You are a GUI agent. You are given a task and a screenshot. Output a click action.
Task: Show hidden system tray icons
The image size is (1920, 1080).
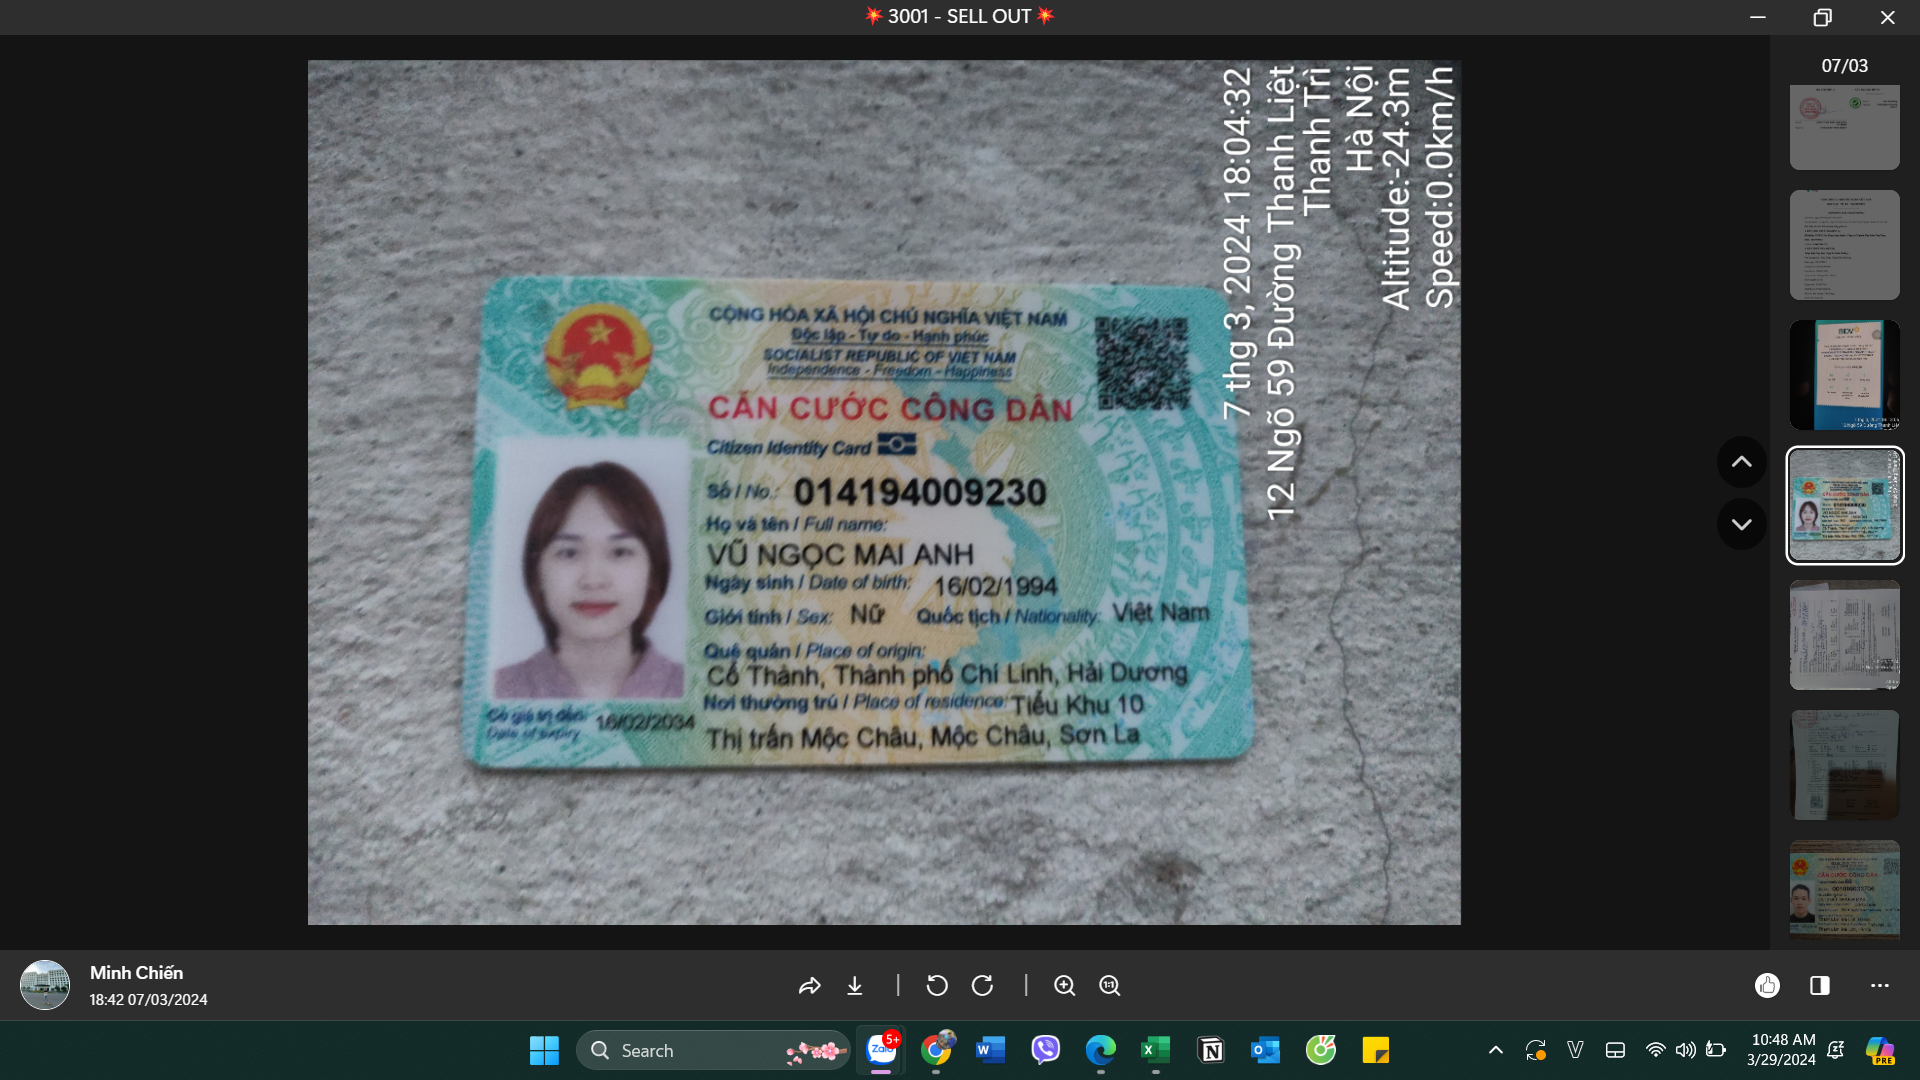click(x=1495, y=1050)
